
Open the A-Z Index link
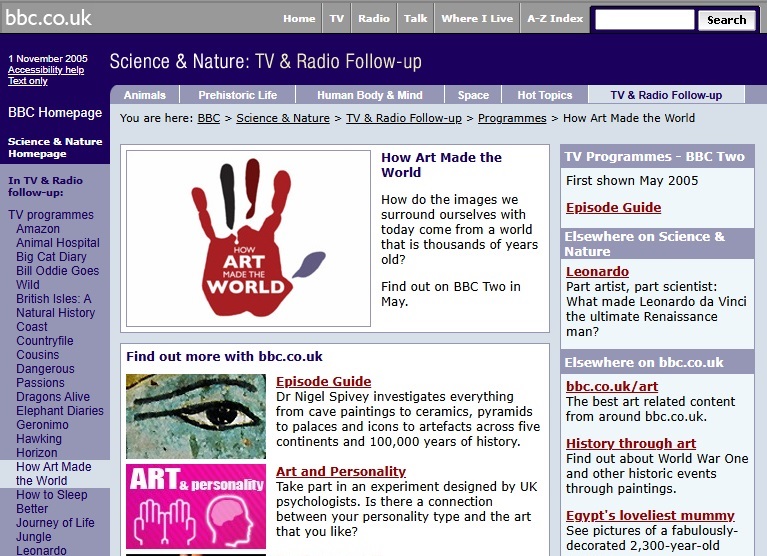(x=555, y=19)
